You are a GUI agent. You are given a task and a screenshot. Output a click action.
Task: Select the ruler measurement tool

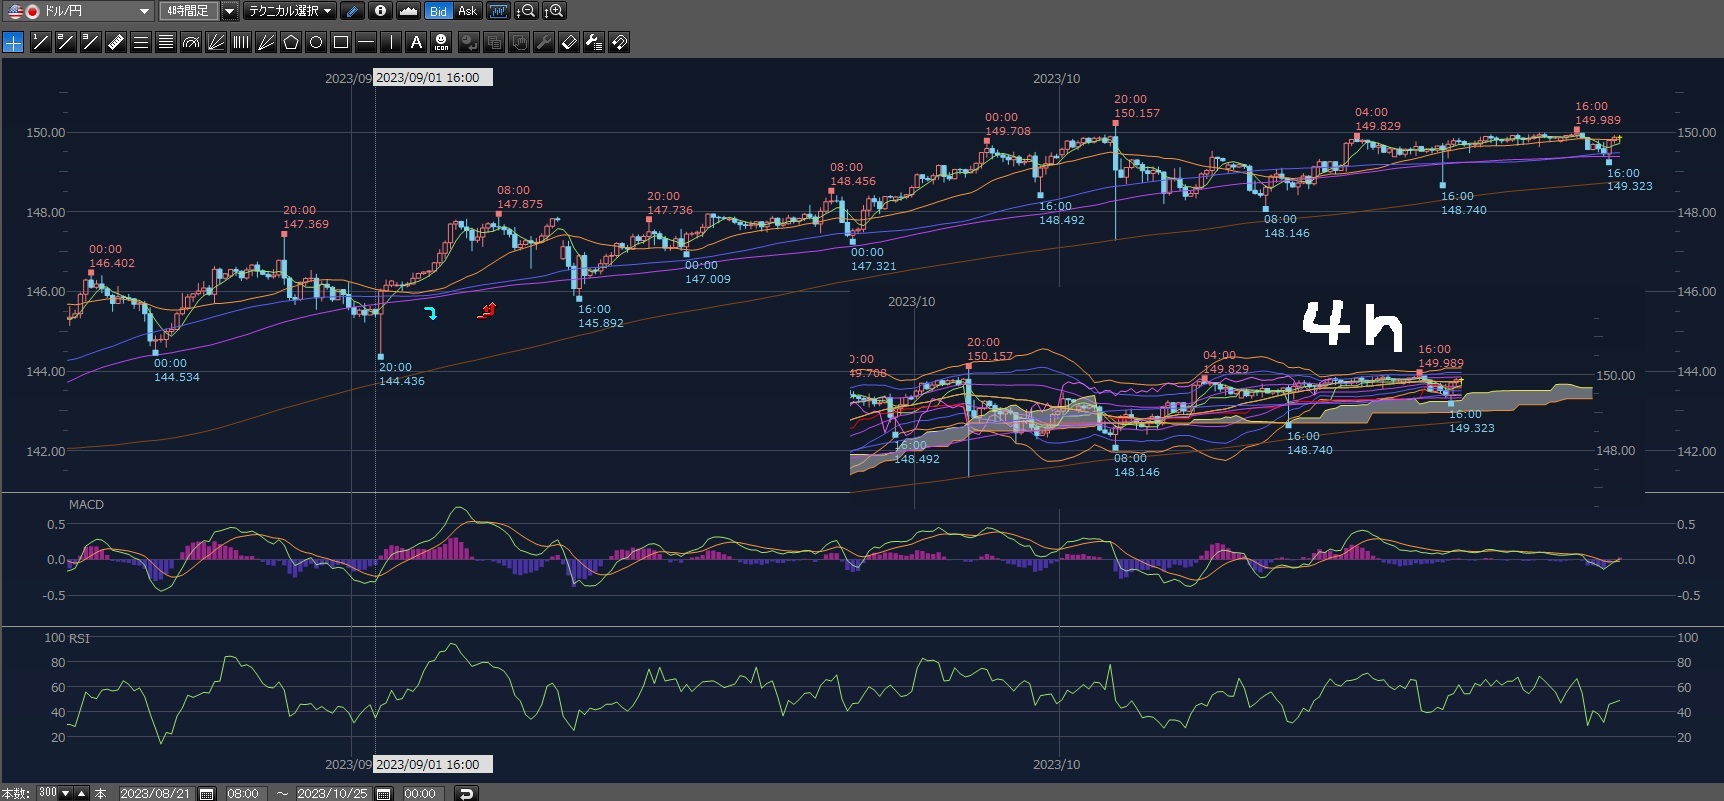[116, 42]
